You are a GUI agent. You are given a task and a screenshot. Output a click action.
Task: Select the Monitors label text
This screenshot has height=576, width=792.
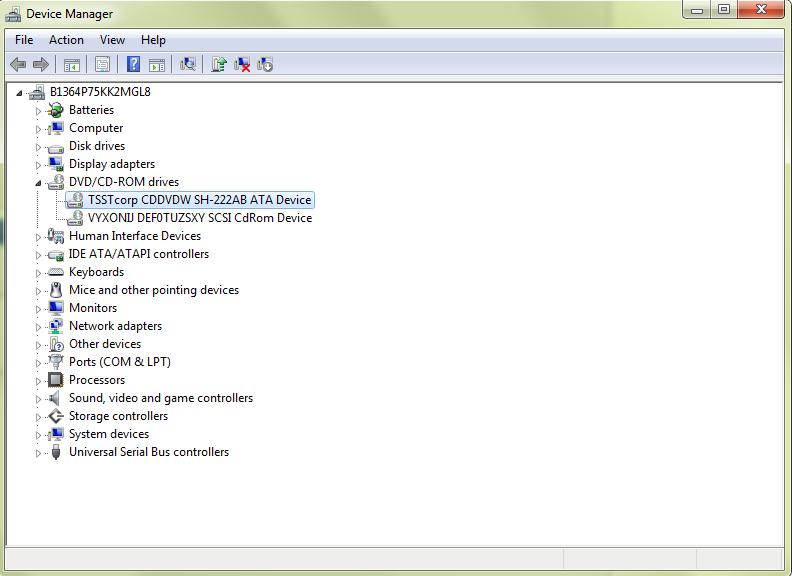pos(93,308)
